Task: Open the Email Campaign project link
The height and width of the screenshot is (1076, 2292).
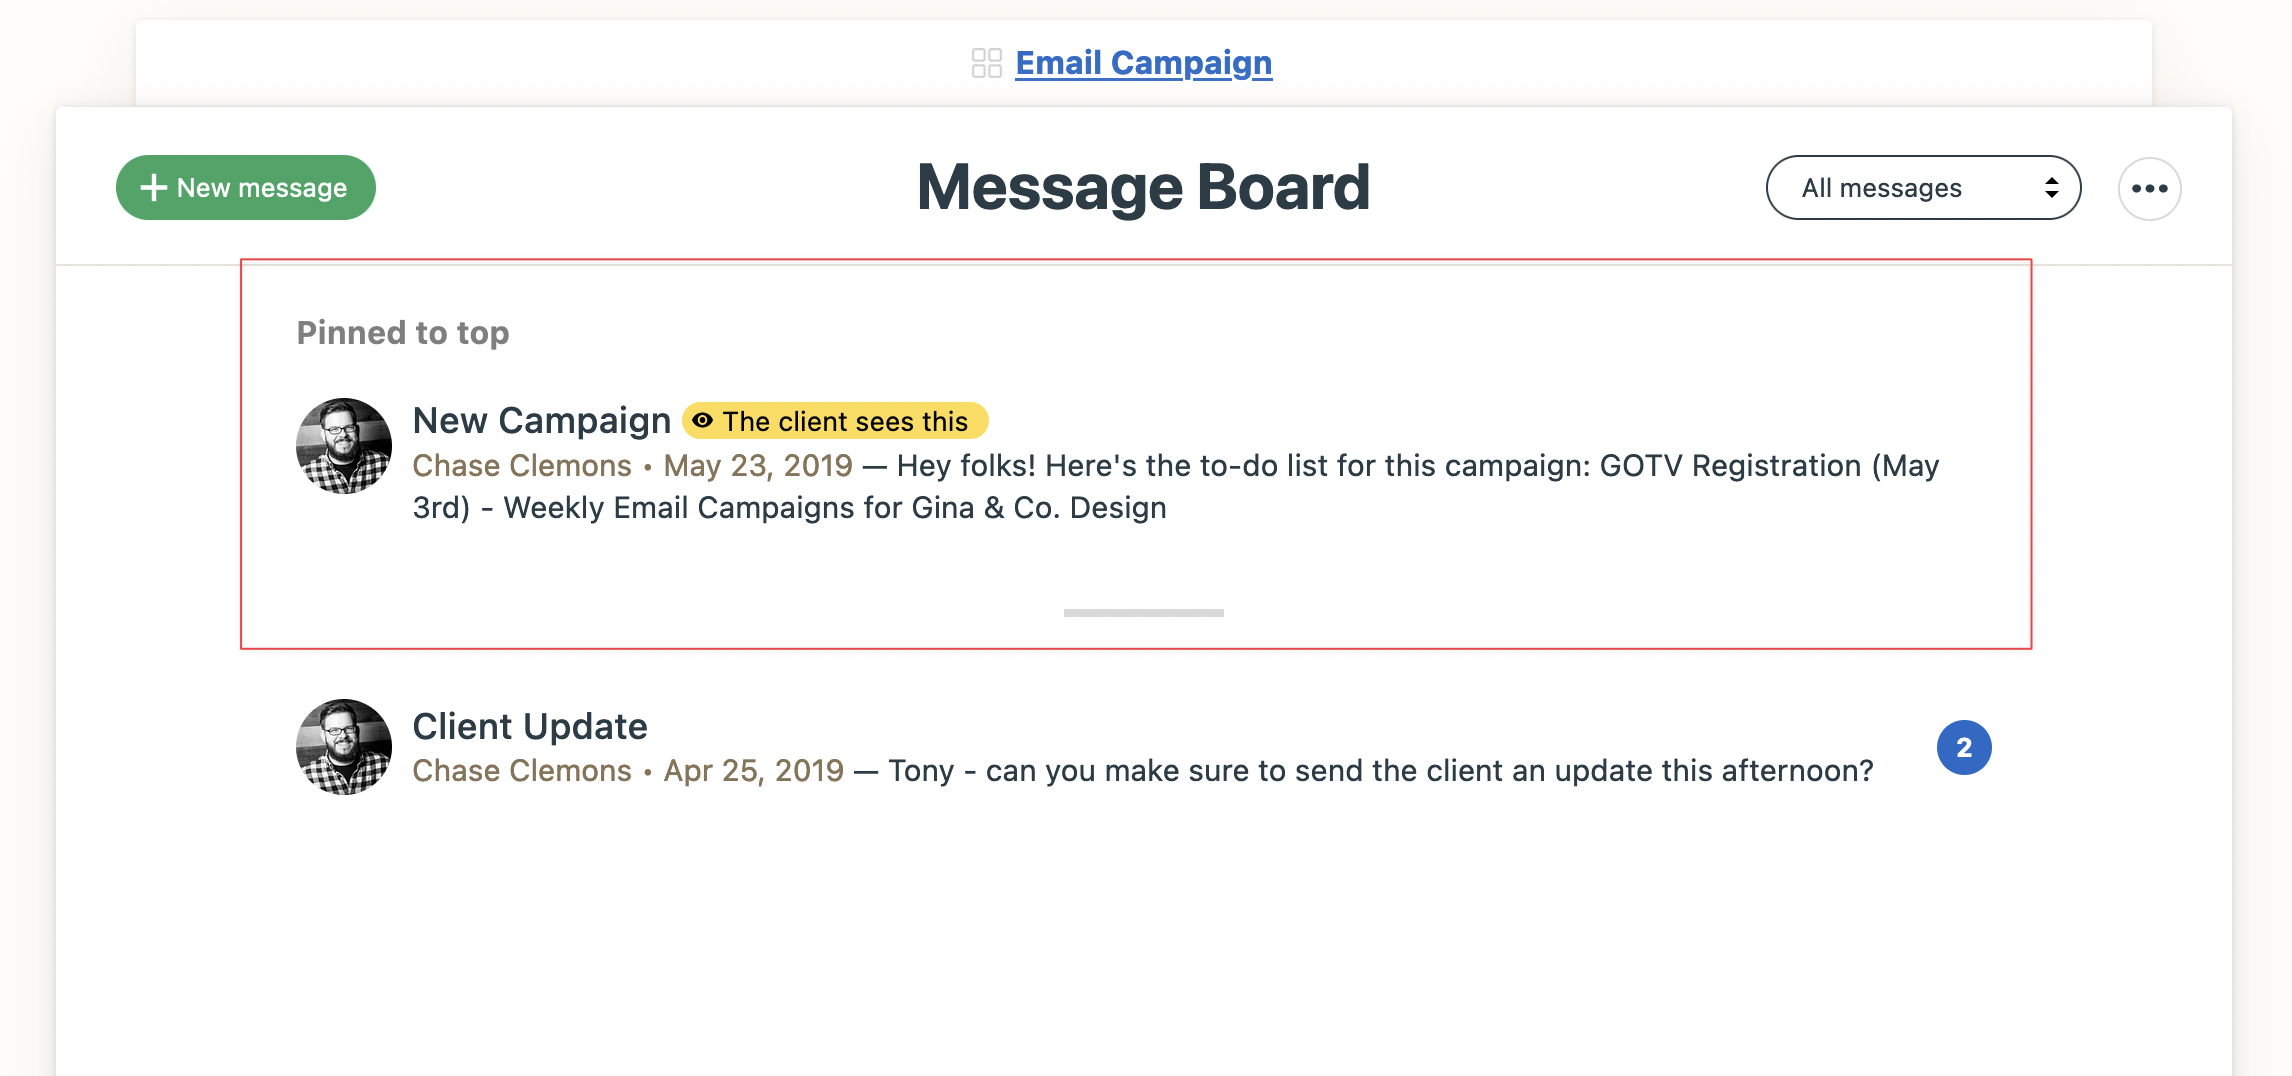Action: pos(1143,63)
